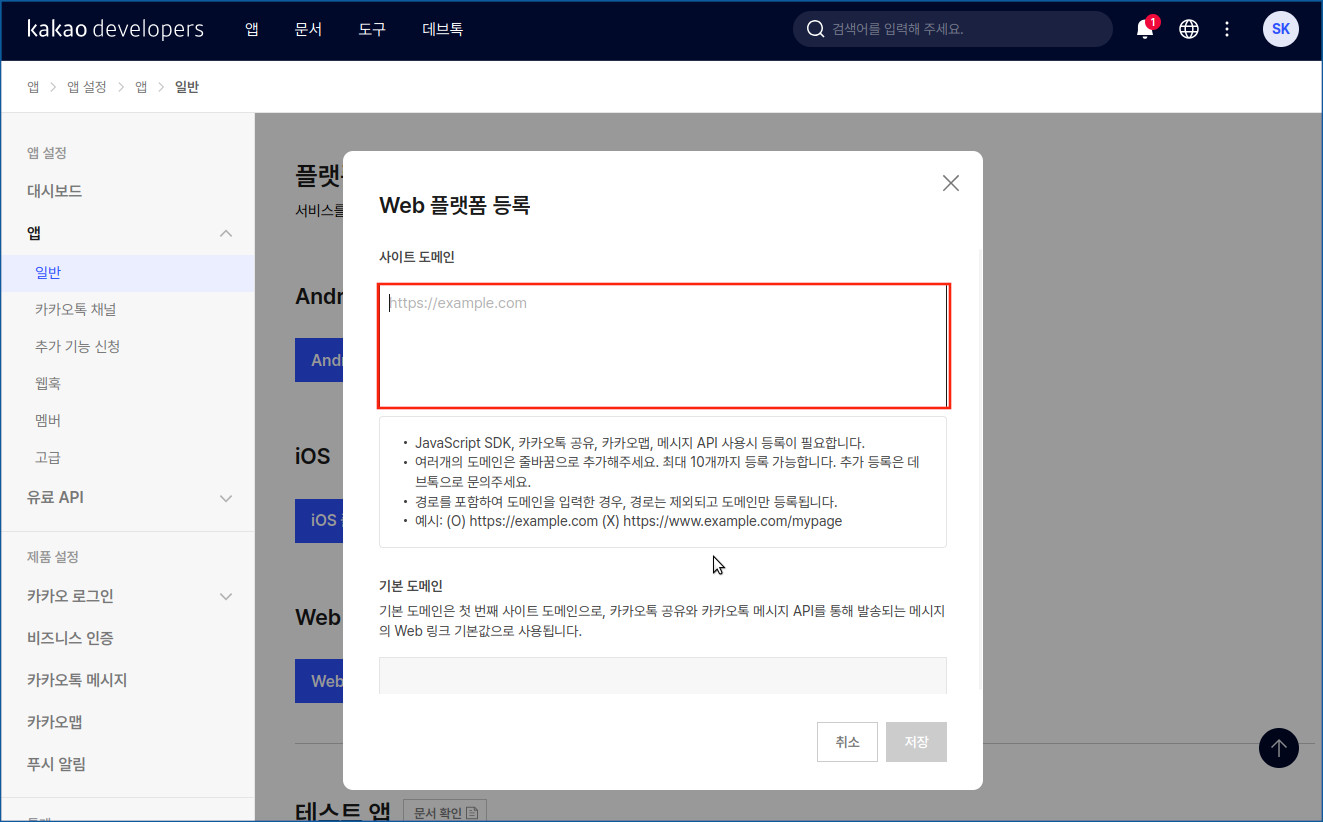Select 카카오톡 채널 in the sidebar
The image size is (1323, 822).
(76, 309)
